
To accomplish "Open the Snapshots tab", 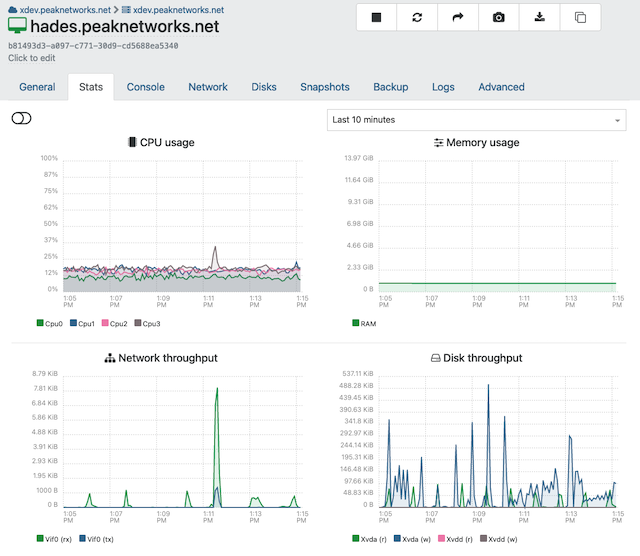I will pos(325,87).
